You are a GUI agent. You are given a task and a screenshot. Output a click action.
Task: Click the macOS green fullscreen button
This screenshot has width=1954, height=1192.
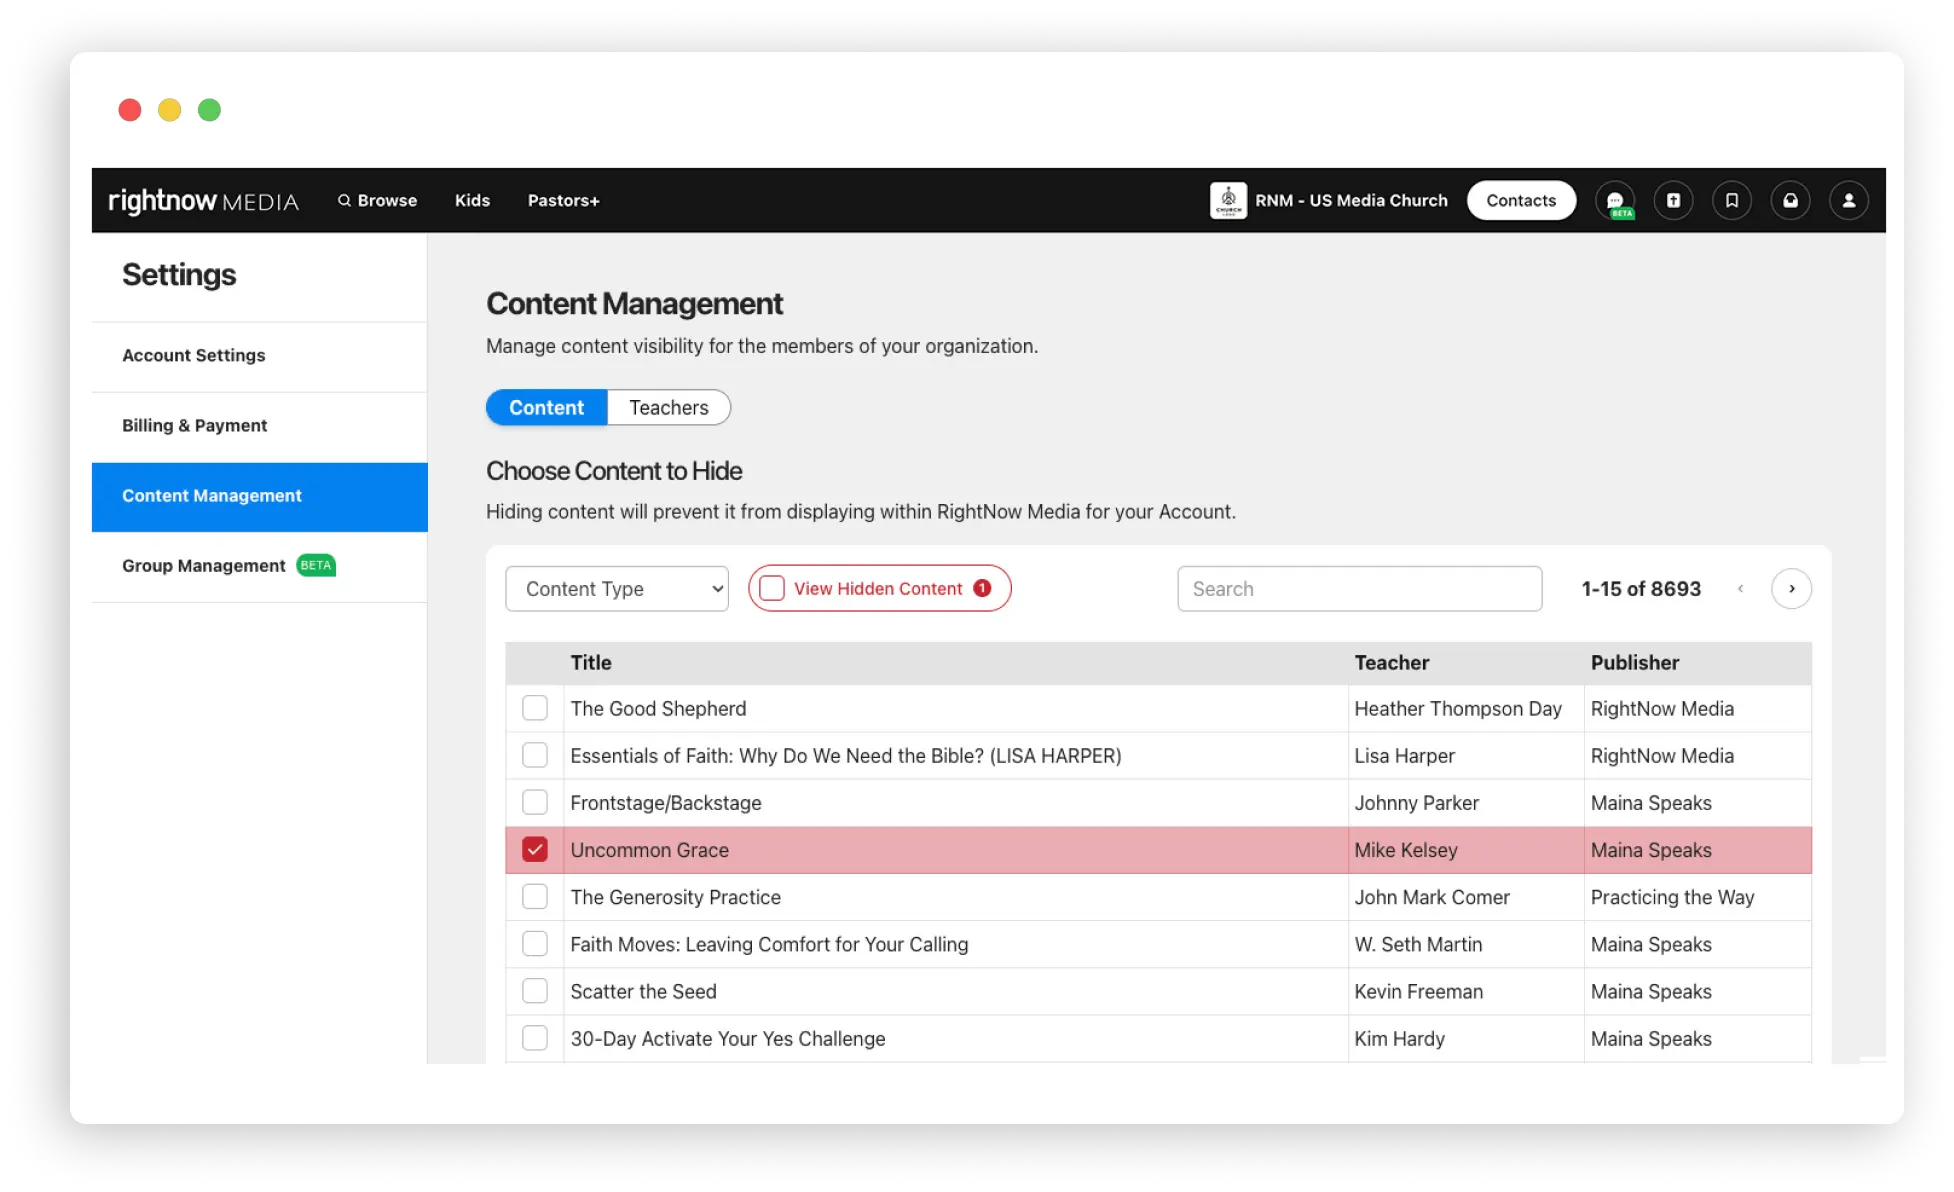[x=209, y=110]
